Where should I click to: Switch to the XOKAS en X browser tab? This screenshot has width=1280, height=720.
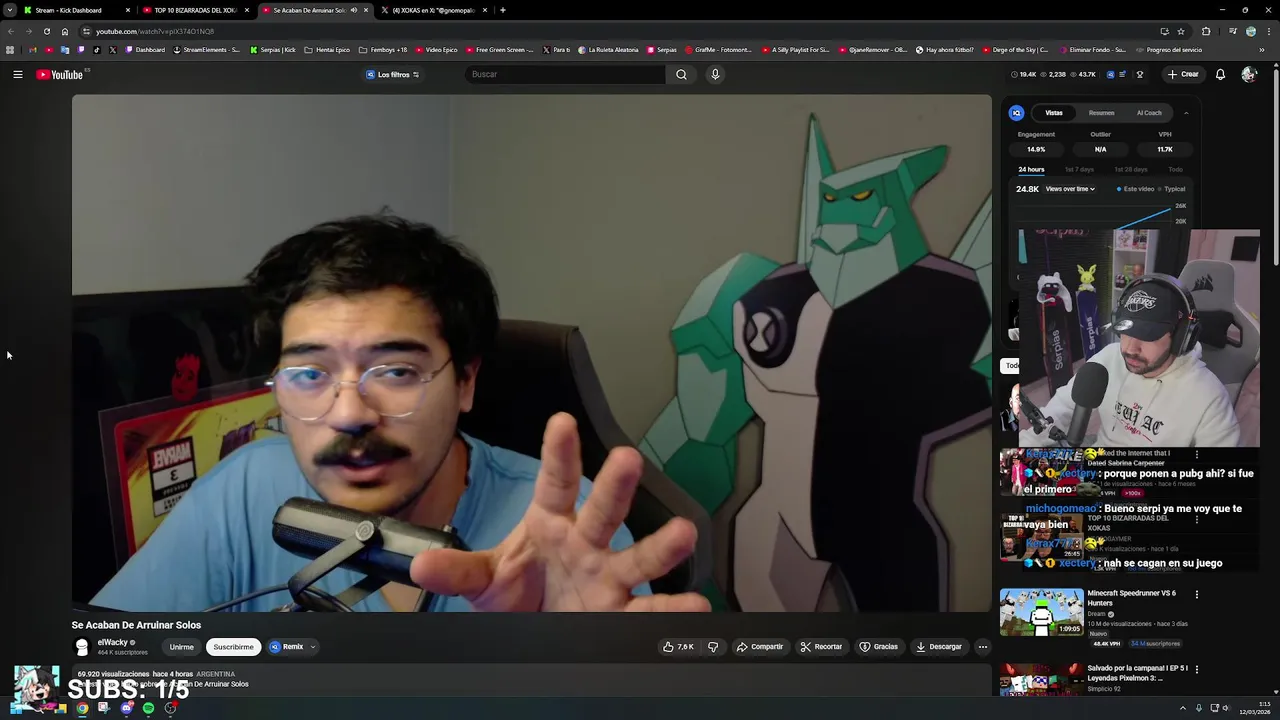coord(433,10)
